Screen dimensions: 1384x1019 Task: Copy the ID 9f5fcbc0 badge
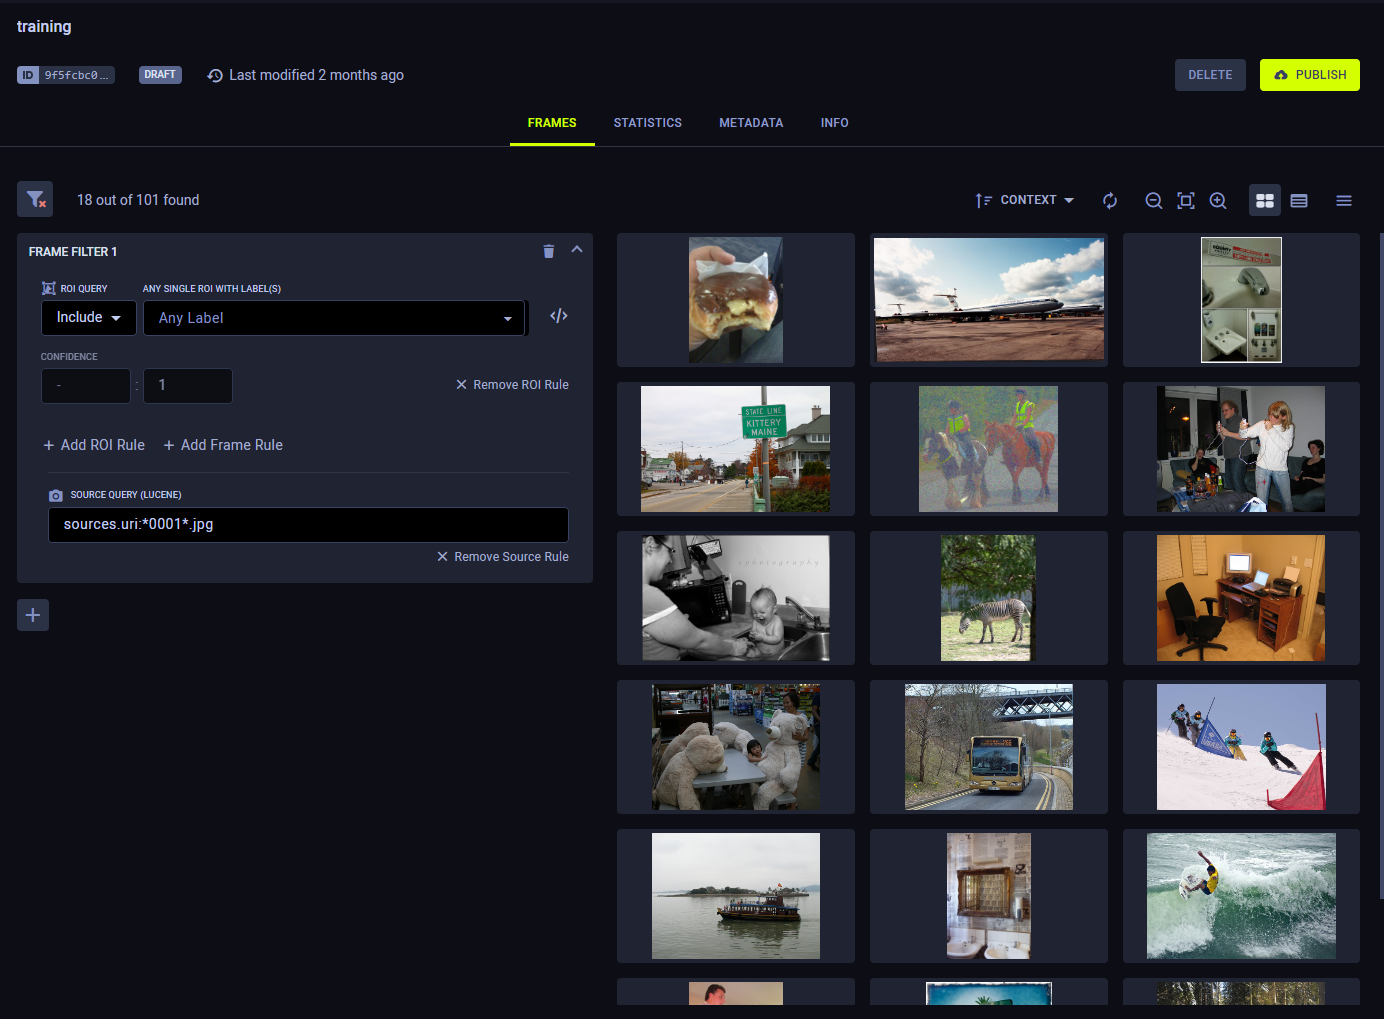66,75
